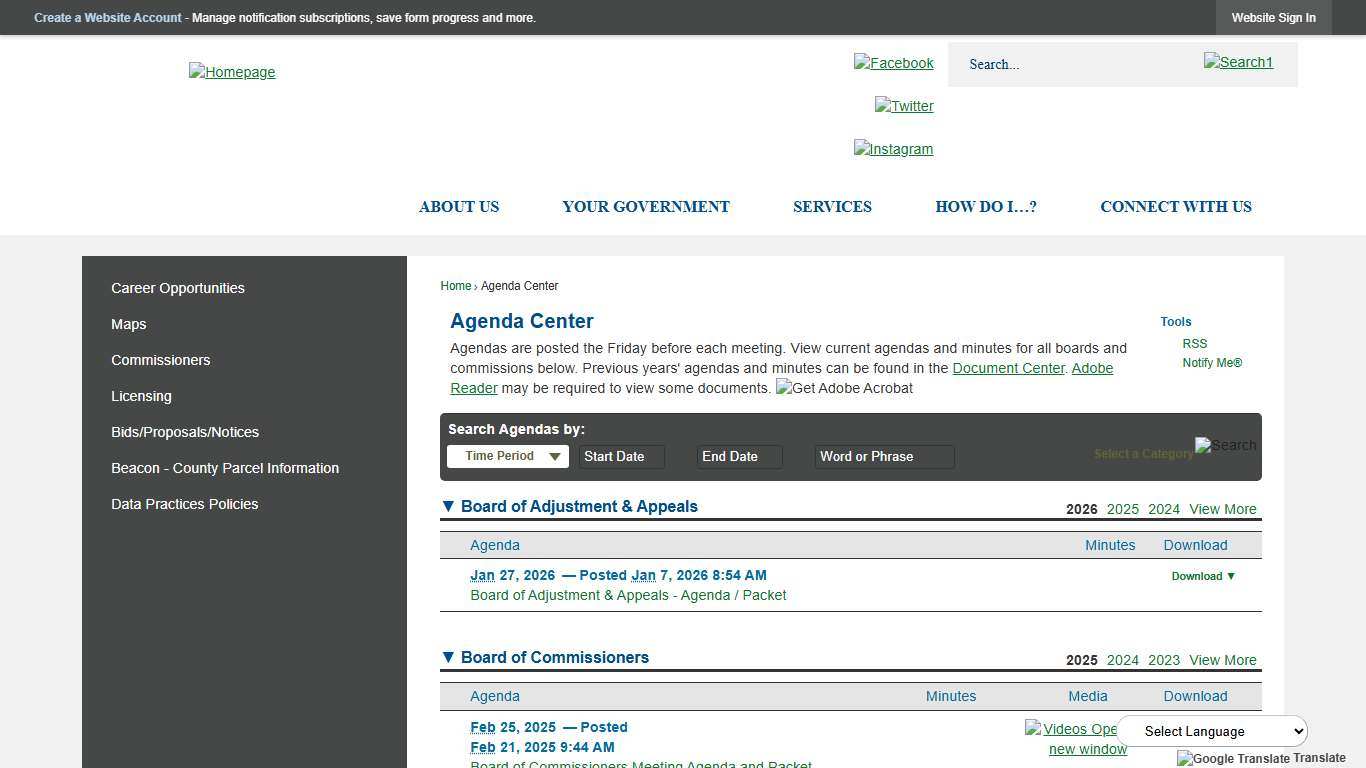Screen dimensions: 1366x768
Task: Open the Document Center link
Action: (1008, 368)
